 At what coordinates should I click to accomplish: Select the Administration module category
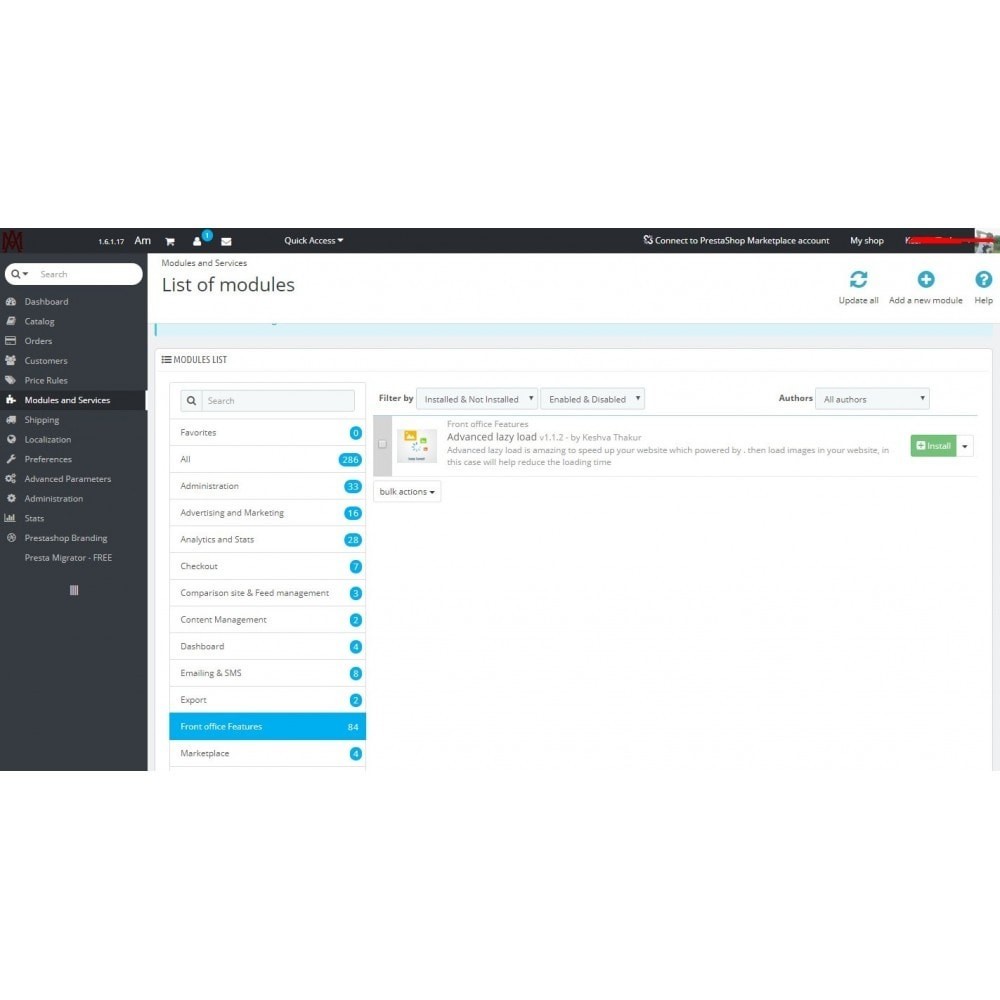(x=267, y=486)
